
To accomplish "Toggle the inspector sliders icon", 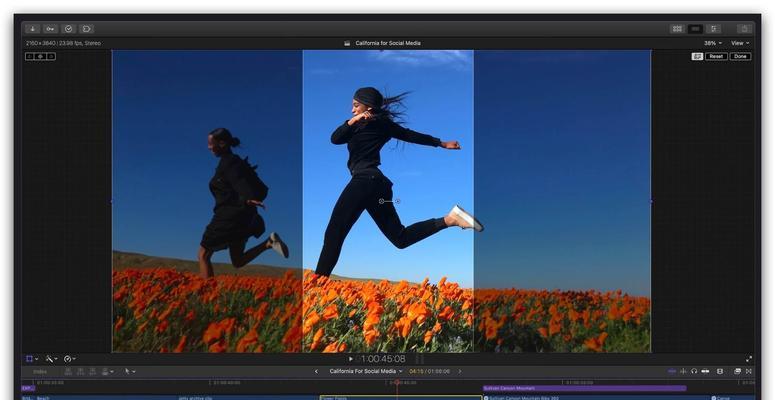I will pyautogui.click(x=714, y=29).
